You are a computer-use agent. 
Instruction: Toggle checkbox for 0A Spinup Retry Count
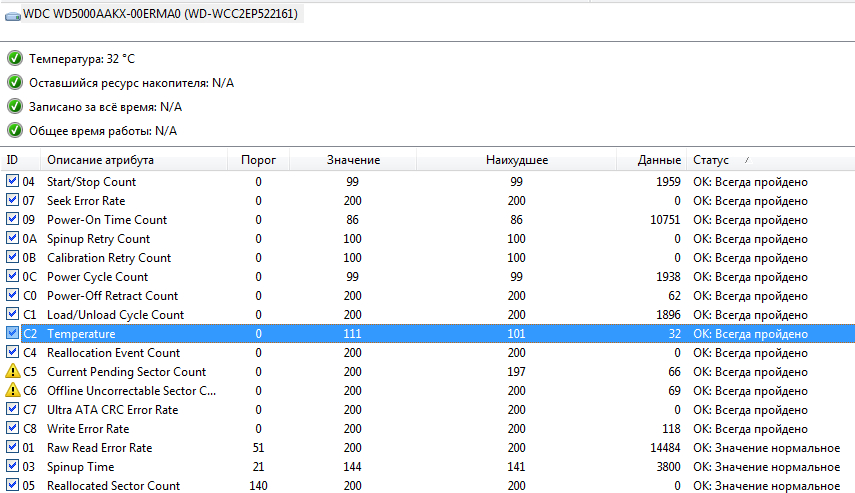click(x=12, y=238)
